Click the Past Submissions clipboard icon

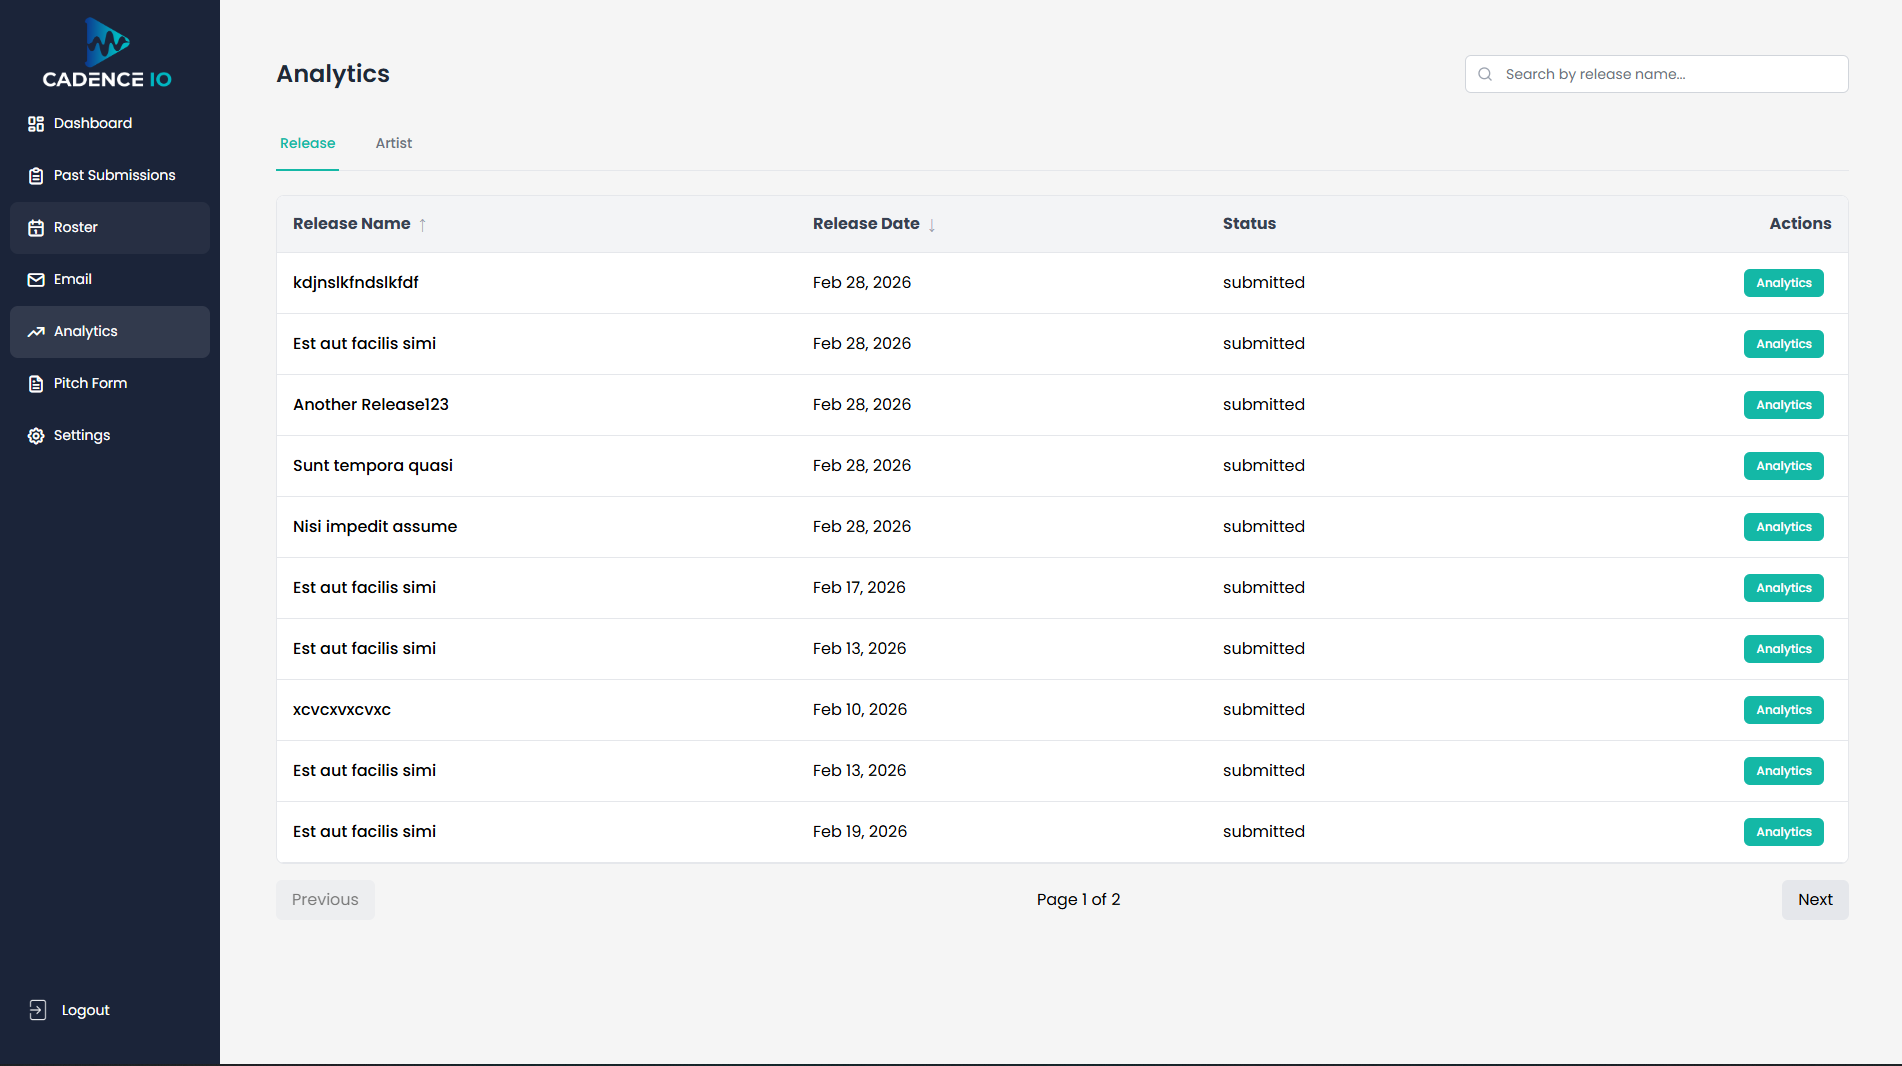point(36,176)
